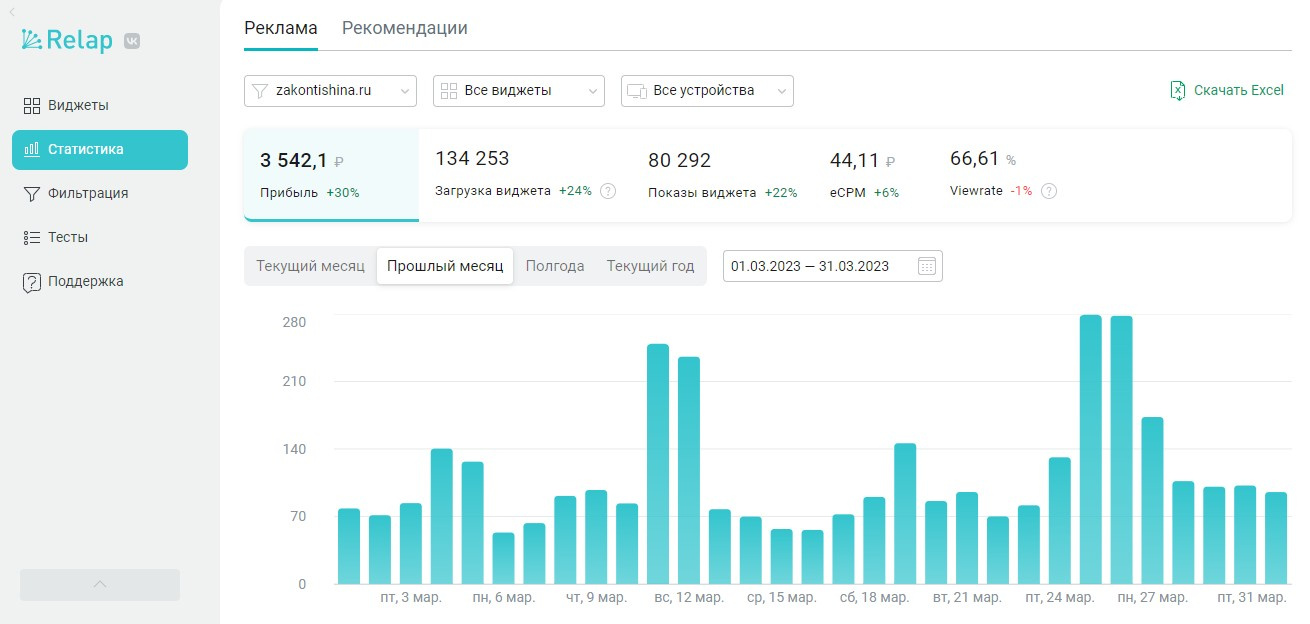
Task: Click help icon next to Viewrate
Action: (1049, 191)
